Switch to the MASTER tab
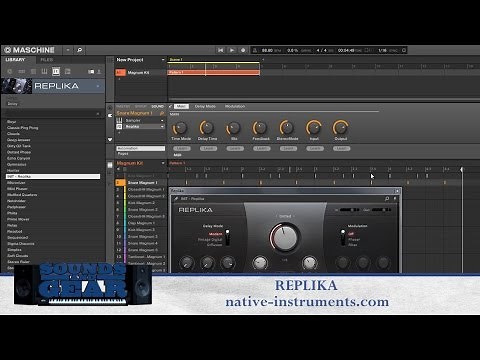 [123, 107]
